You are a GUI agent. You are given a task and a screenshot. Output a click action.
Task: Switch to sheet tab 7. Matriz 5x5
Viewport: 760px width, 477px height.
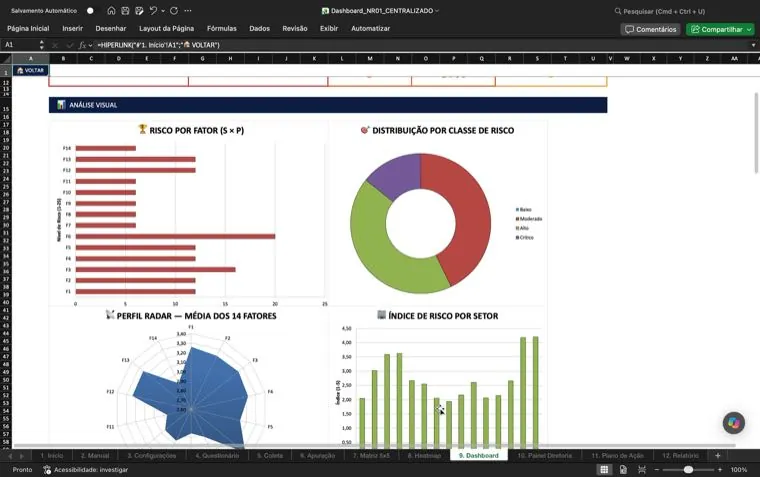pyautogui.click(x=371, y=456)
